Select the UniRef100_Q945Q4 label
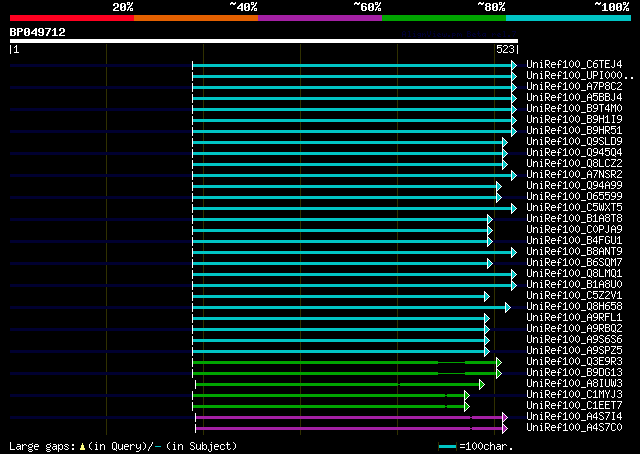This screenshot has height=454, width=640. 574,153
